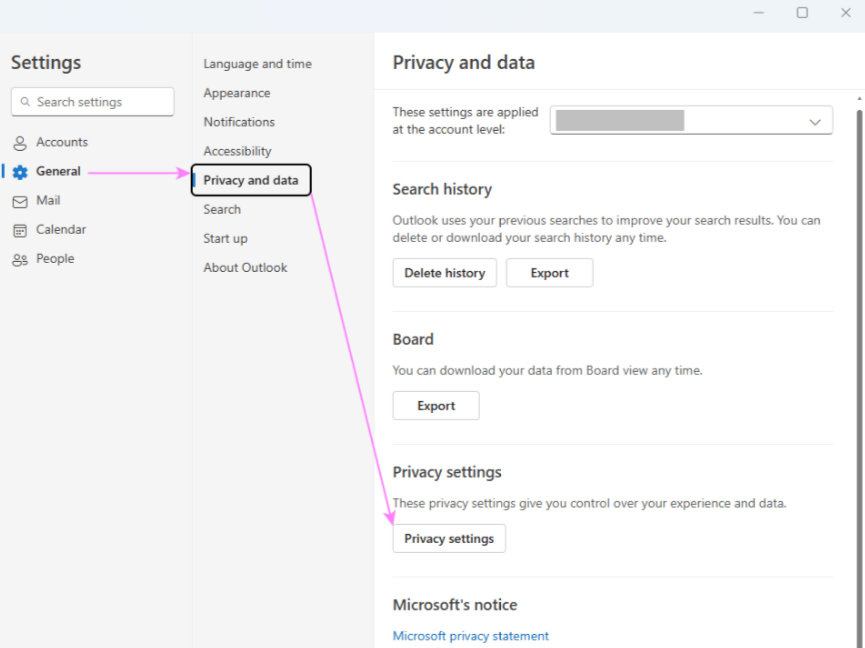Open the Mail settings category

[x=48, y=201]
